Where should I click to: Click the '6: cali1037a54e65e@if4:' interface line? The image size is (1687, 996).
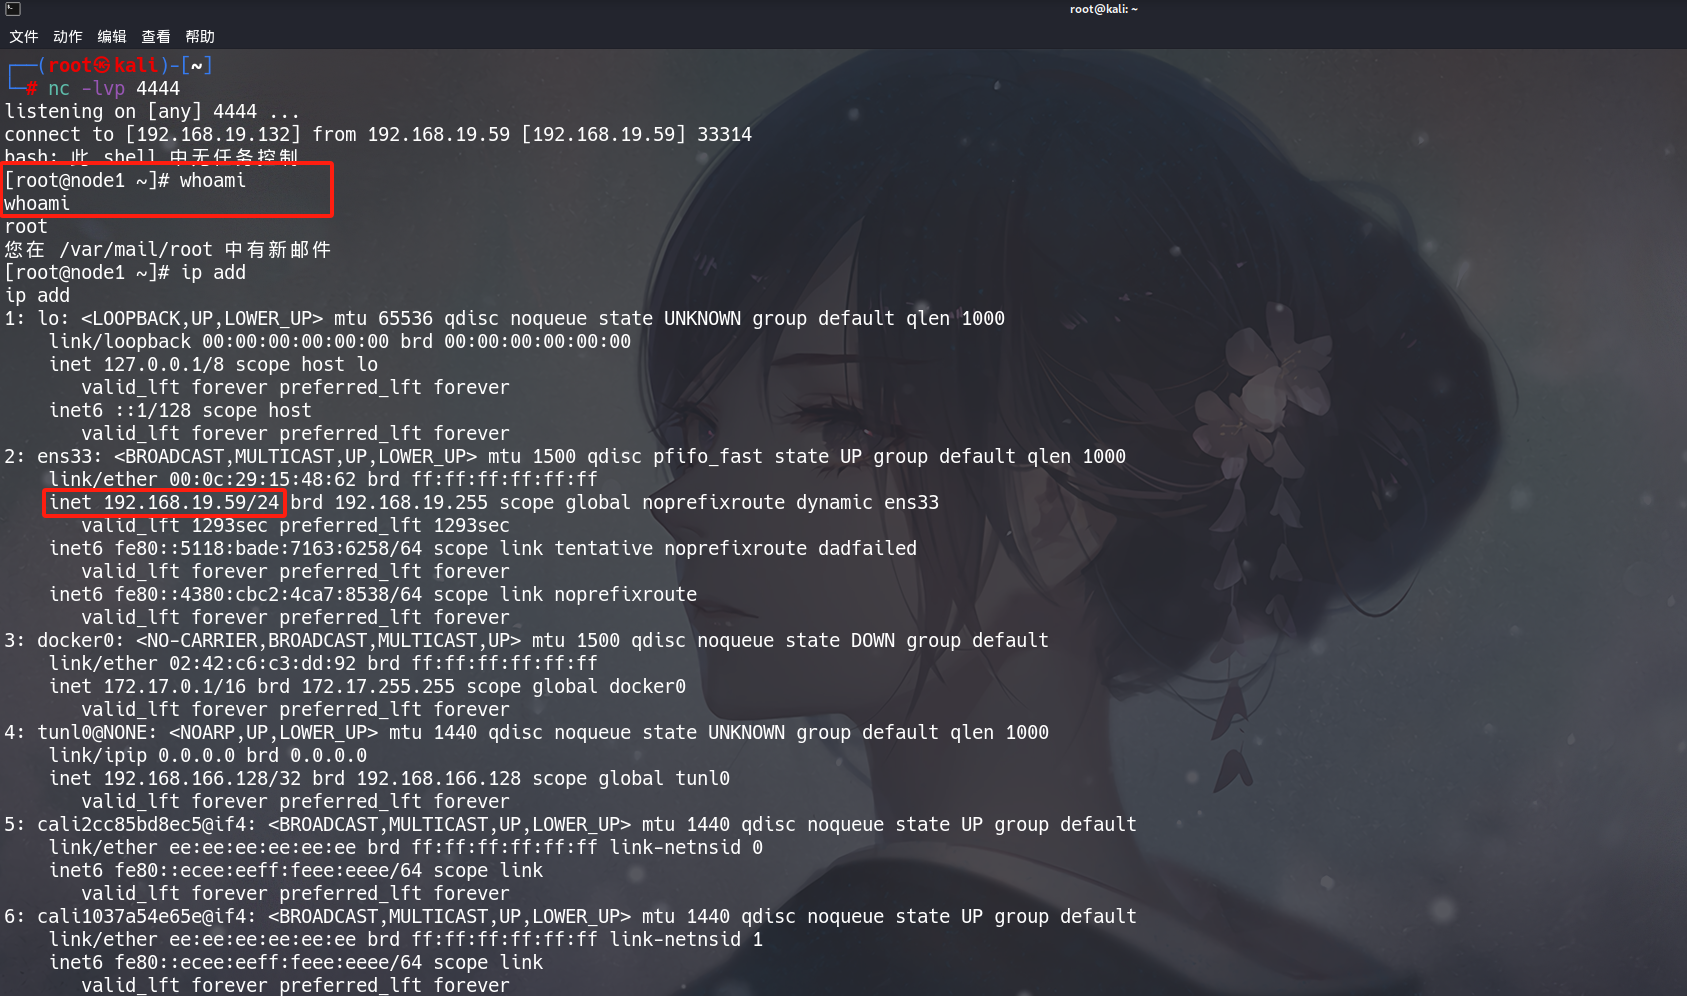(571, 917)
